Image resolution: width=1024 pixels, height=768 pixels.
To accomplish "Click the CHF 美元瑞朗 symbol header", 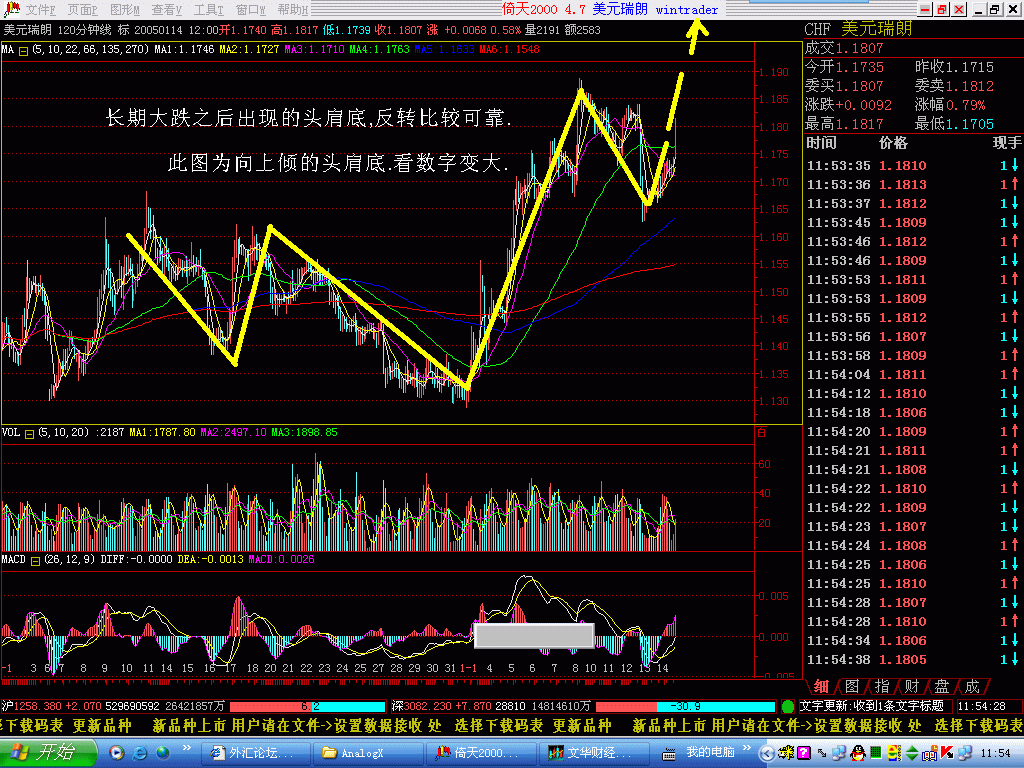I will click(858, 29).
